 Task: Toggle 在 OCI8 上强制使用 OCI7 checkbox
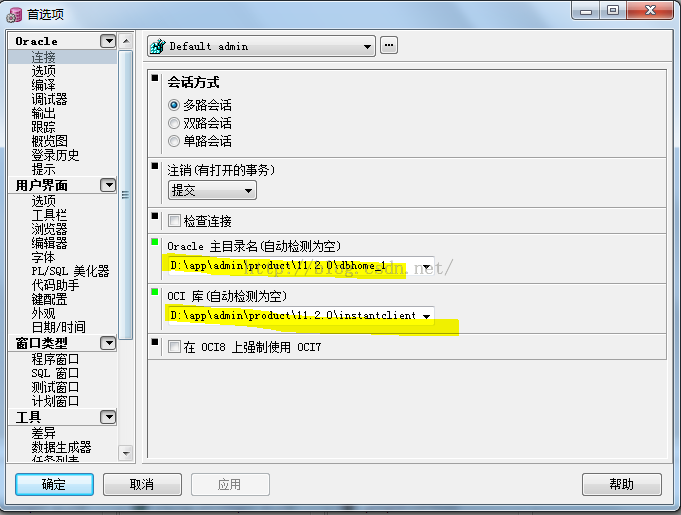click(x=174, y=347)
